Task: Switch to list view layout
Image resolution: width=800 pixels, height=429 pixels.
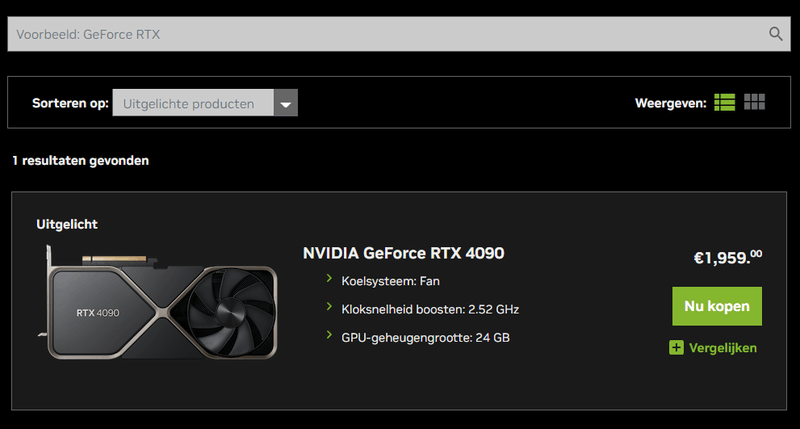Action: tap(725, 102)
